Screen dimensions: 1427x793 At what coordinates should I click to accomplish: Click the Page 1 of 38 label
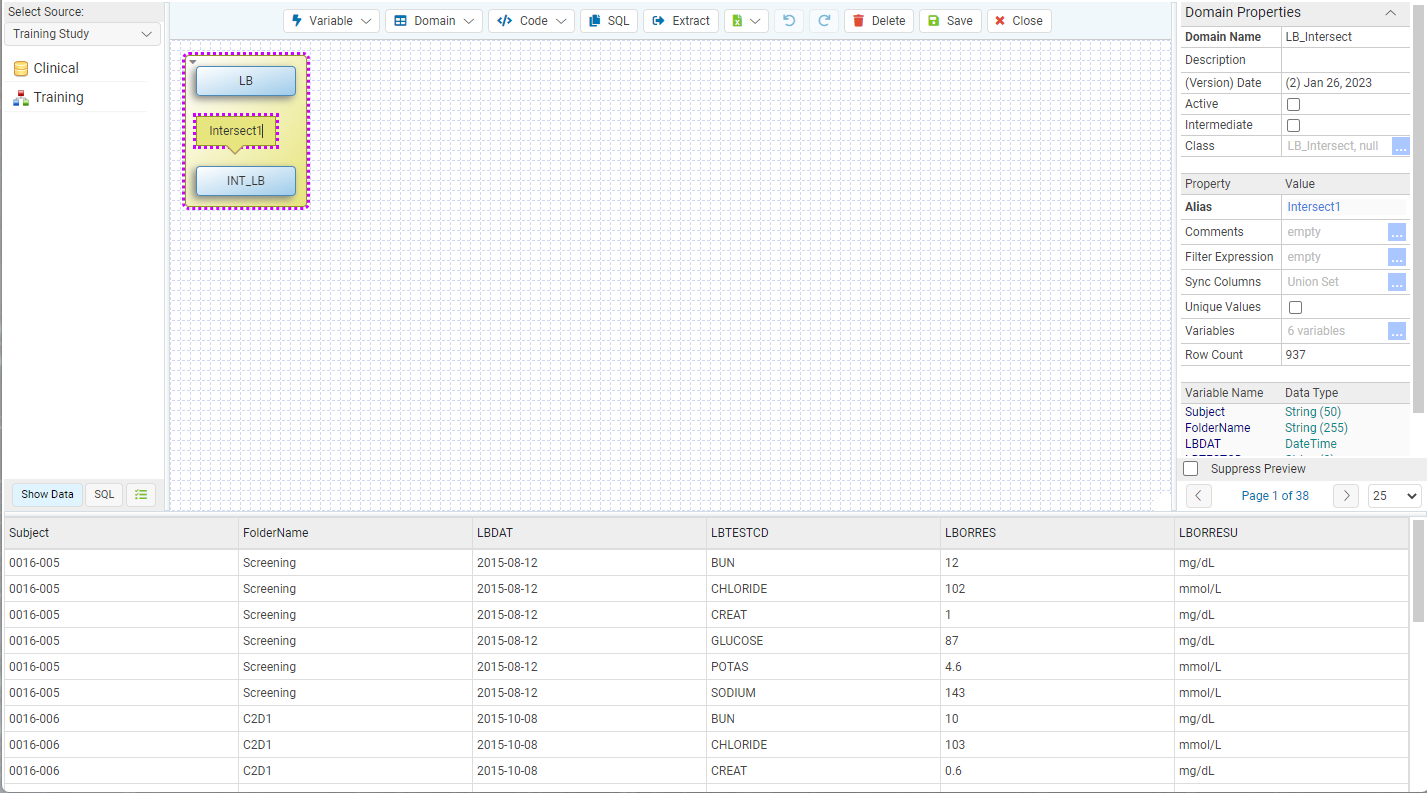tap(1274, 496)
